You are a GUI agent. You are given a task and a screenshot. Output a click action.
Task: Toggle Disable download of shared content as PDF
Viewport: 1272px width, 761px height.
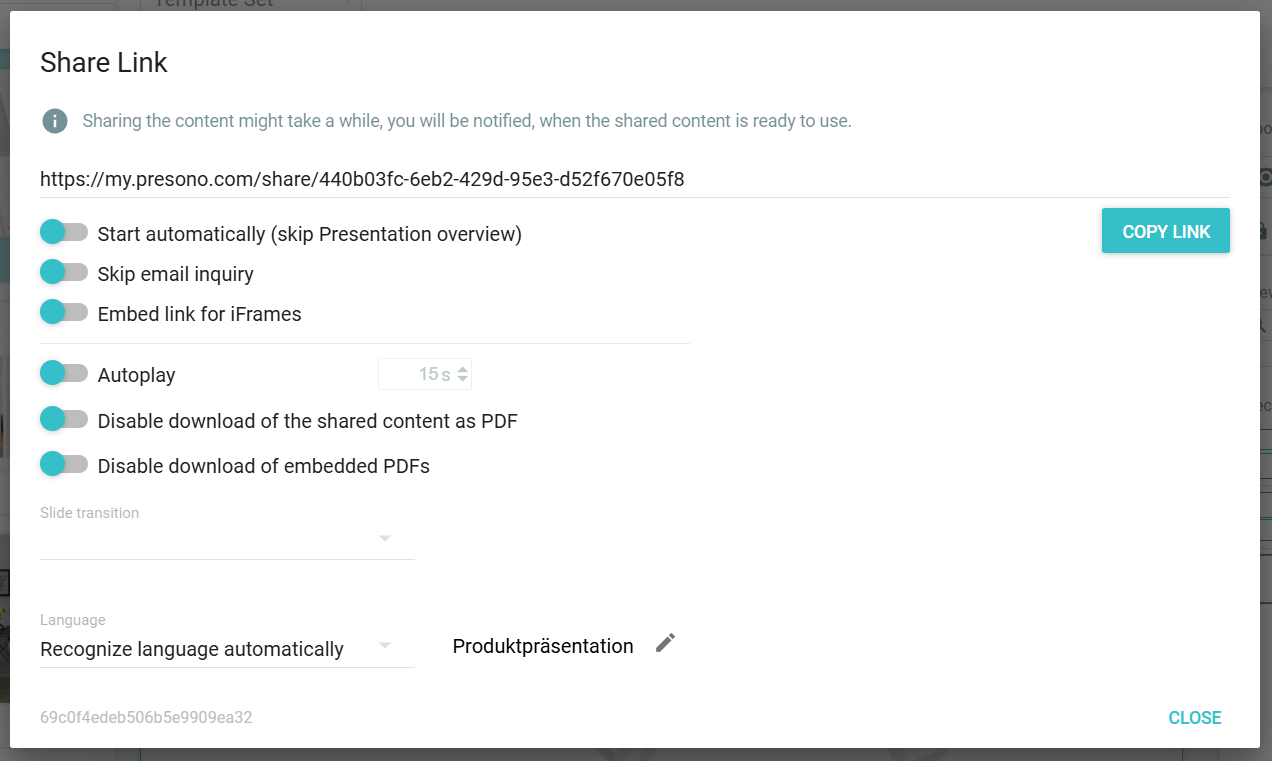[64, 419]
